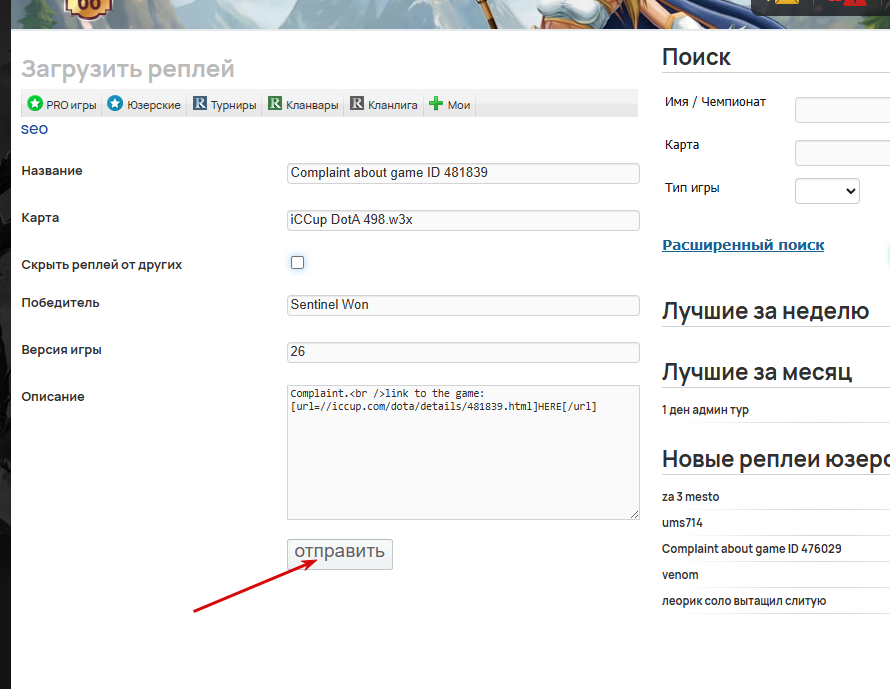Click the Описание text area
Image resolution: width=890 pixels, height=689 pixels.
click(463, 452)
